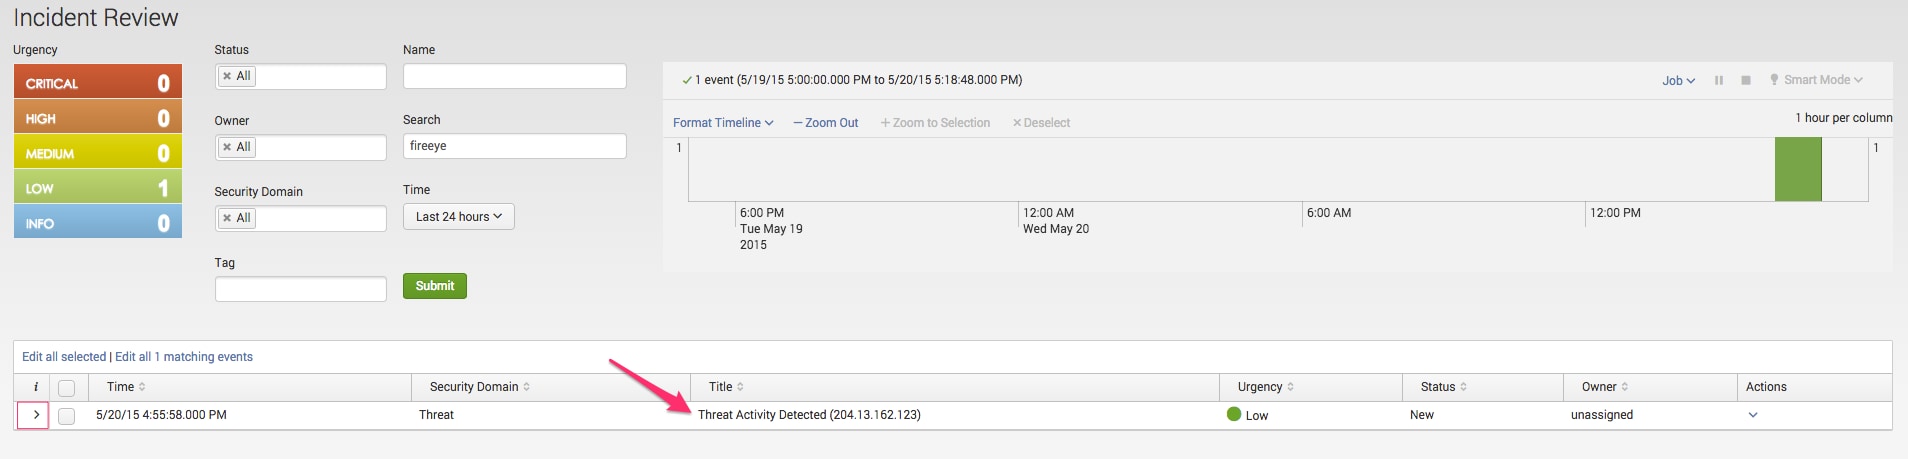Filter by HIGH urgency
The width and height of the screenshot is (1908, 459).
98,117
